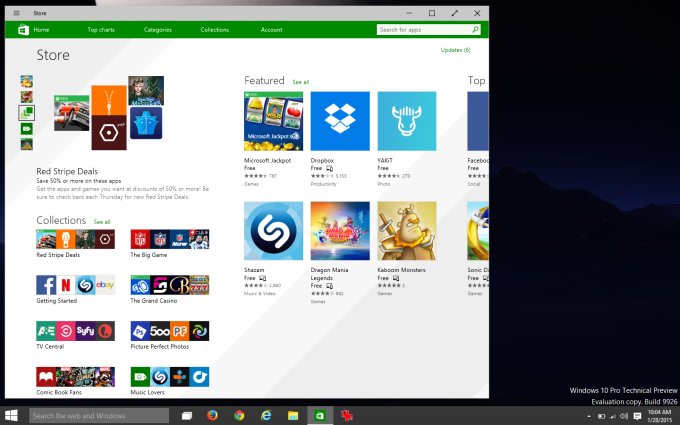The image size is (680, 425).
Task: Click the search magnifier icon
Action: coord(480,30)
